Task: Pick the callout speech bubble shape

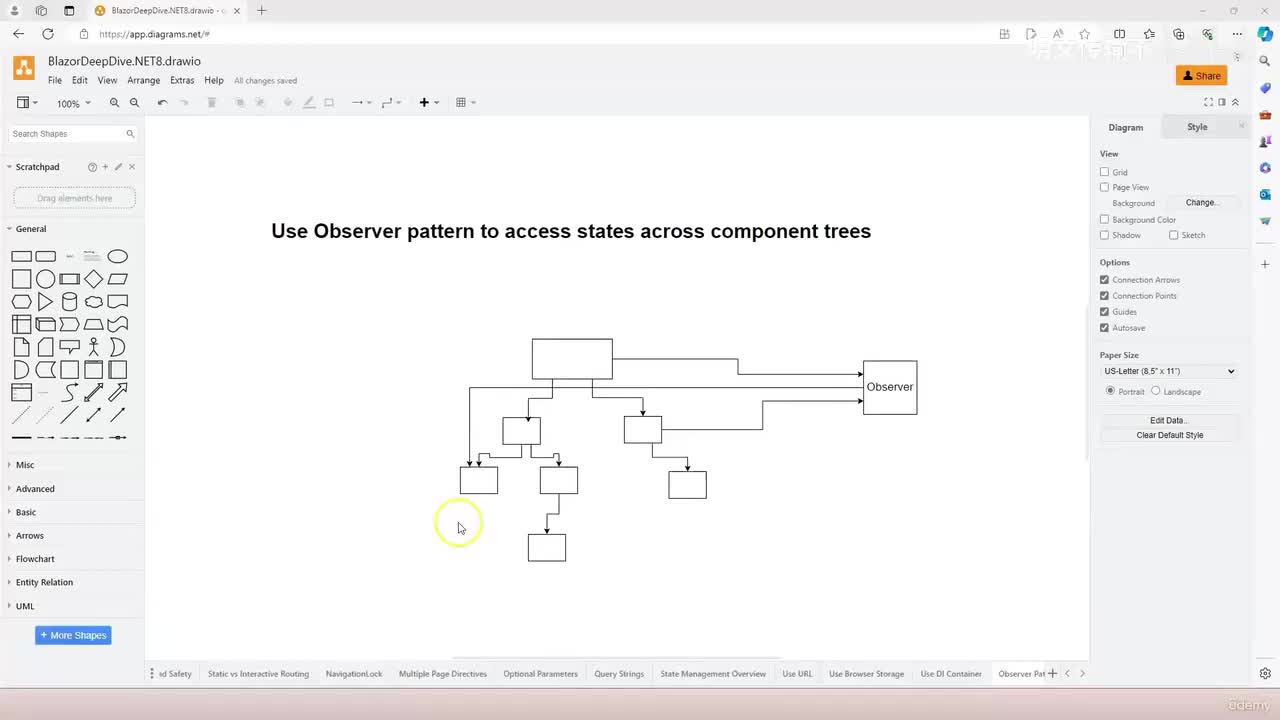Action: 69,347
